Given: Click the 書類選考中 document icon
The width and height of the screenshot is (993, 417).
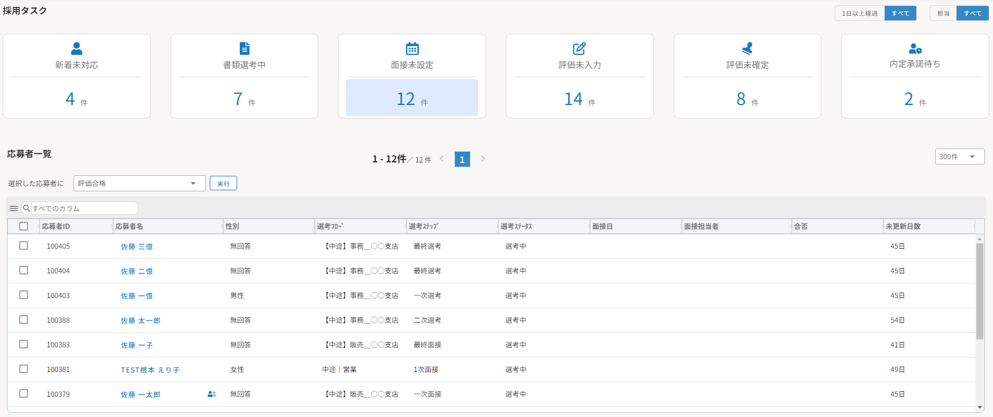Looking at the screenshot, I should click(245, 48).
